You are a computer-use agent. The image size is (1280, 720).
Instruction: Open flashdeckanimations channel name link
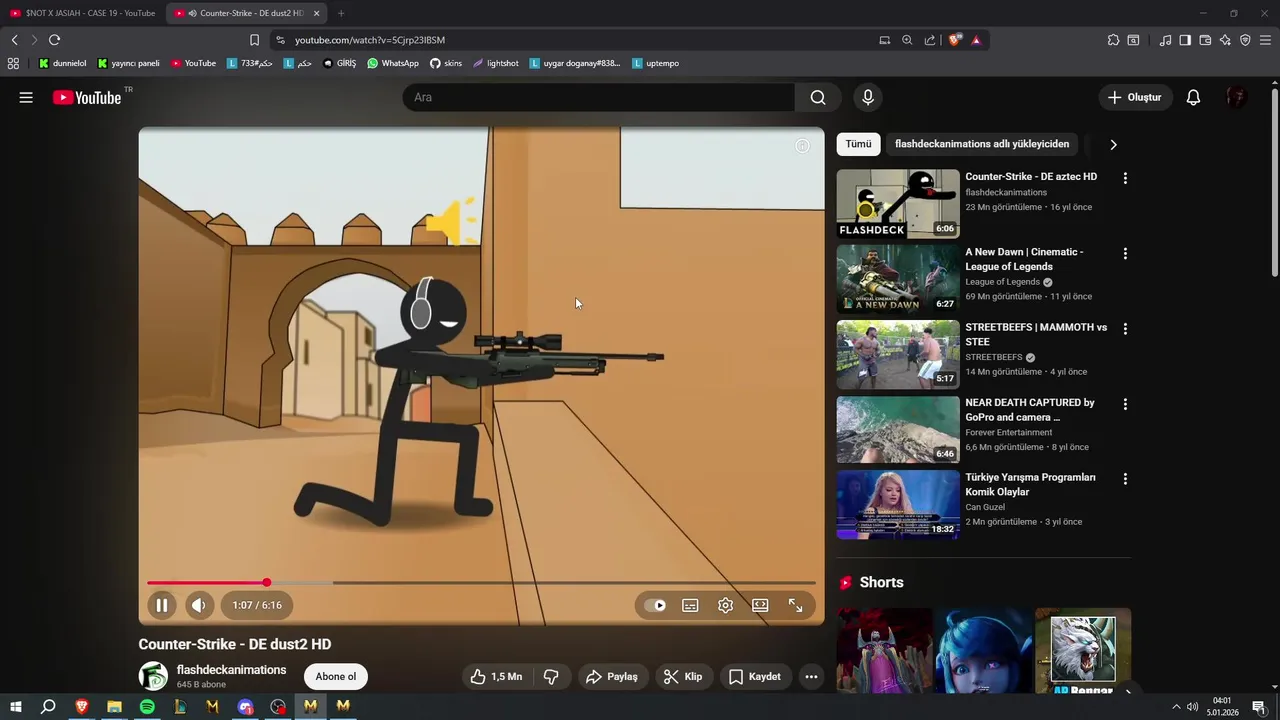tap(231, 670)
